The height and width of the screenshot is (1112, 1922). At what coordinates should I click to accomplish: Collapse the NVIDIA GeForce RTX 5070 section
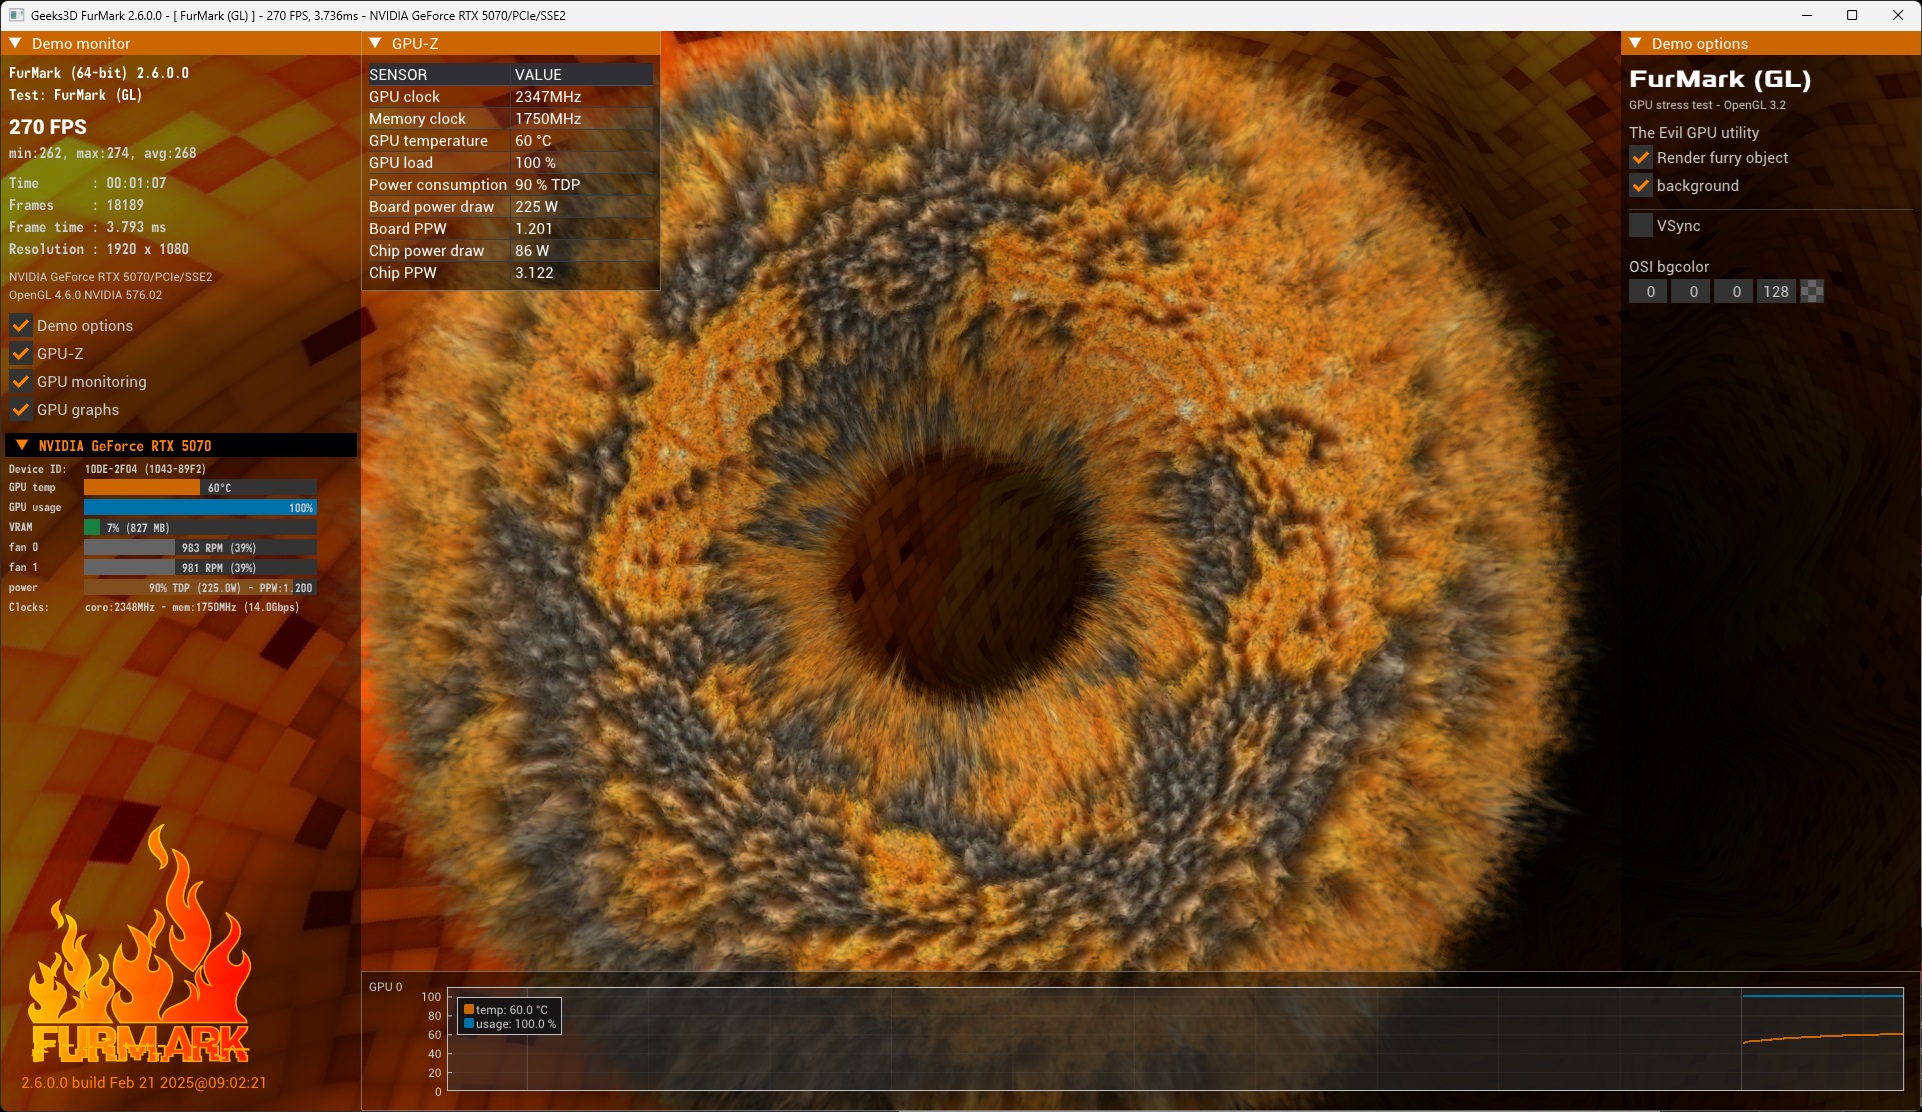[x=22, y=445]
